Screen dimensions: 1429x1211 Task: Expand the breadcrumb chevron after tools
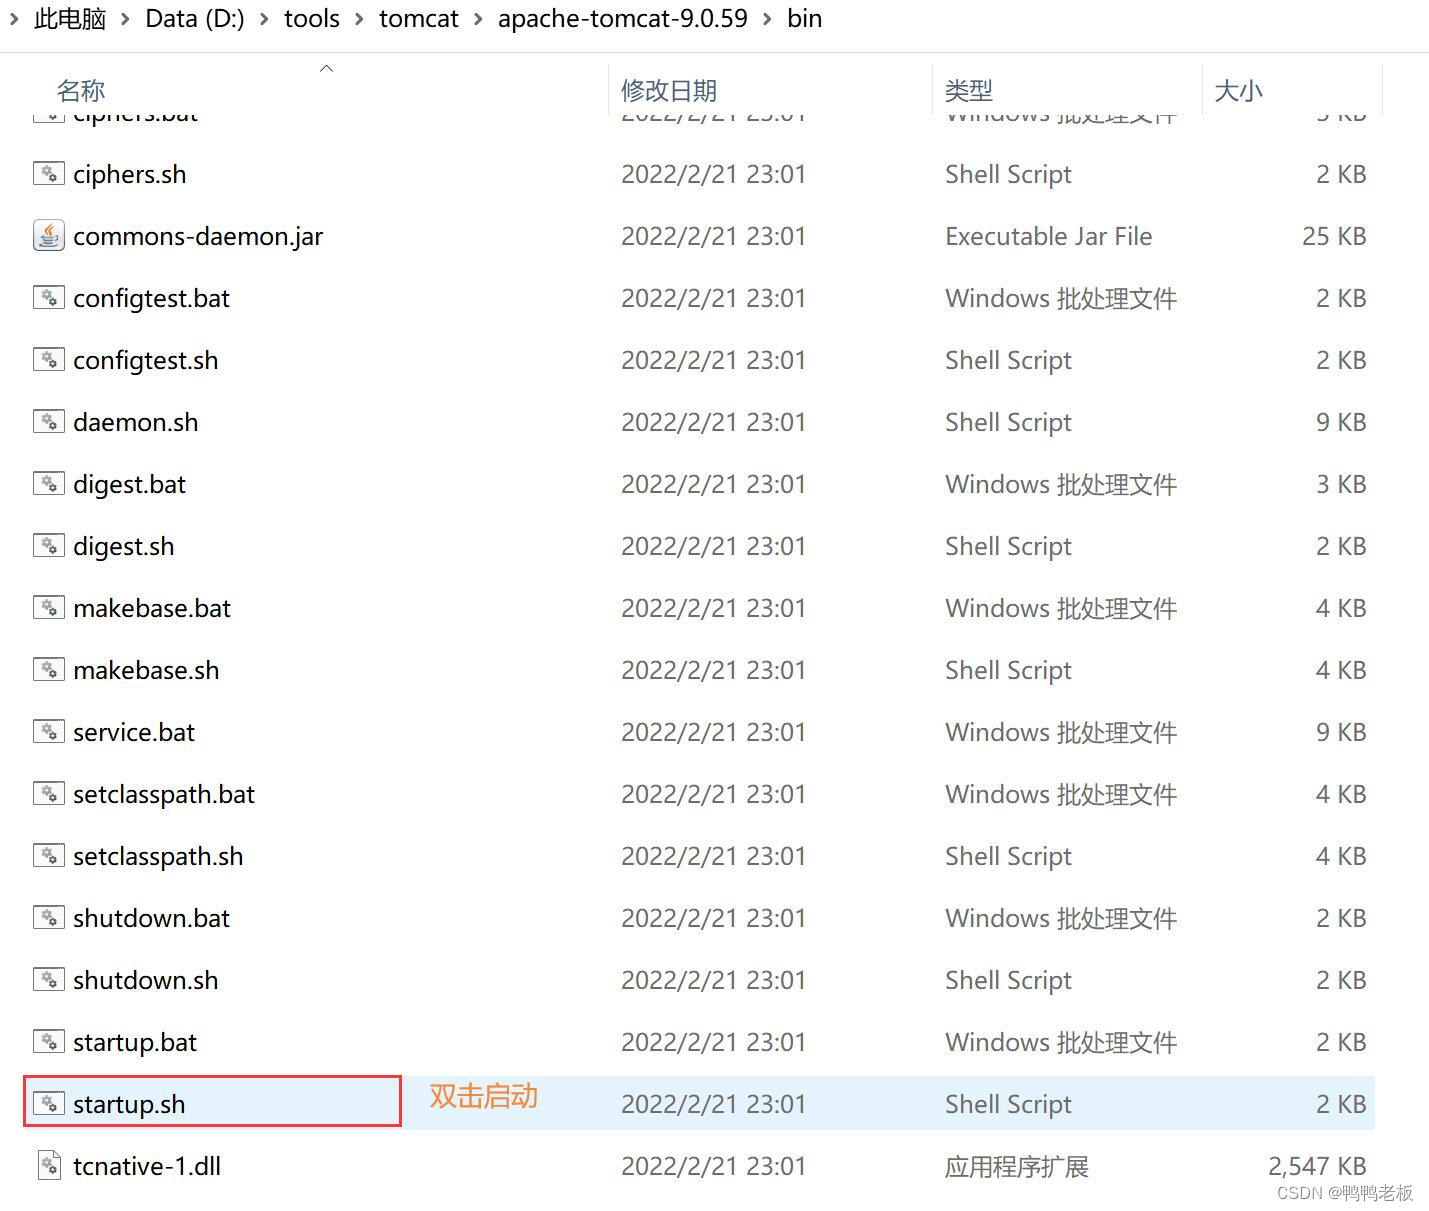pyautogui.click(x=357, y=18)
